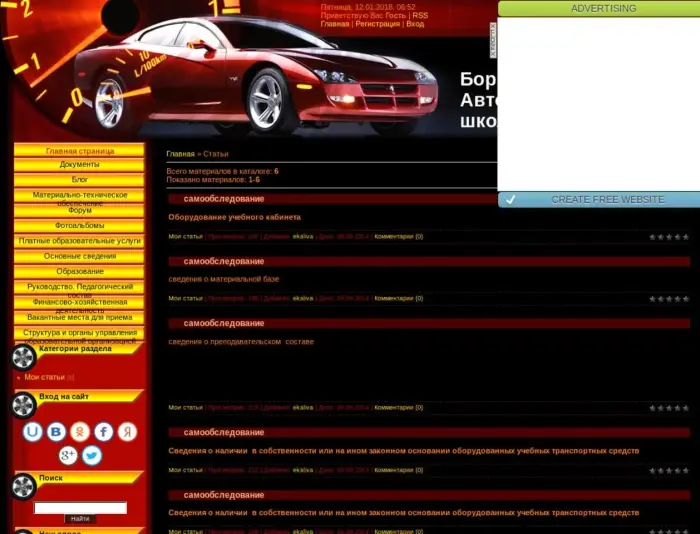The image size is (700, 534).
Task: Open the article Оборудование учебного кабинета
Action: (x=234, y=217)
